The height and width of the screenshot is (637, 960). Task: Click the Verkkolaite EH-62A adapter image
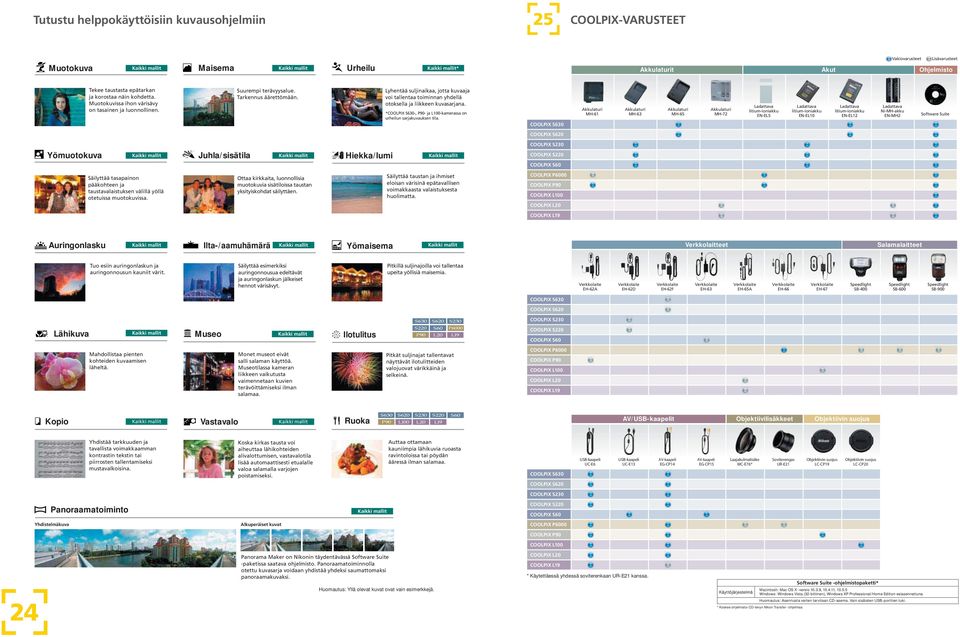(590, 266)
